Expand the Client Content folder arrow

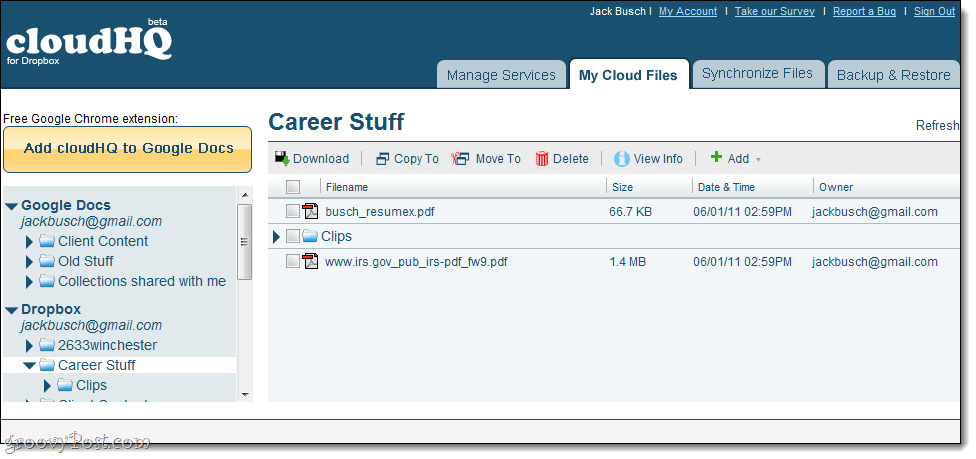click(29, 241)
